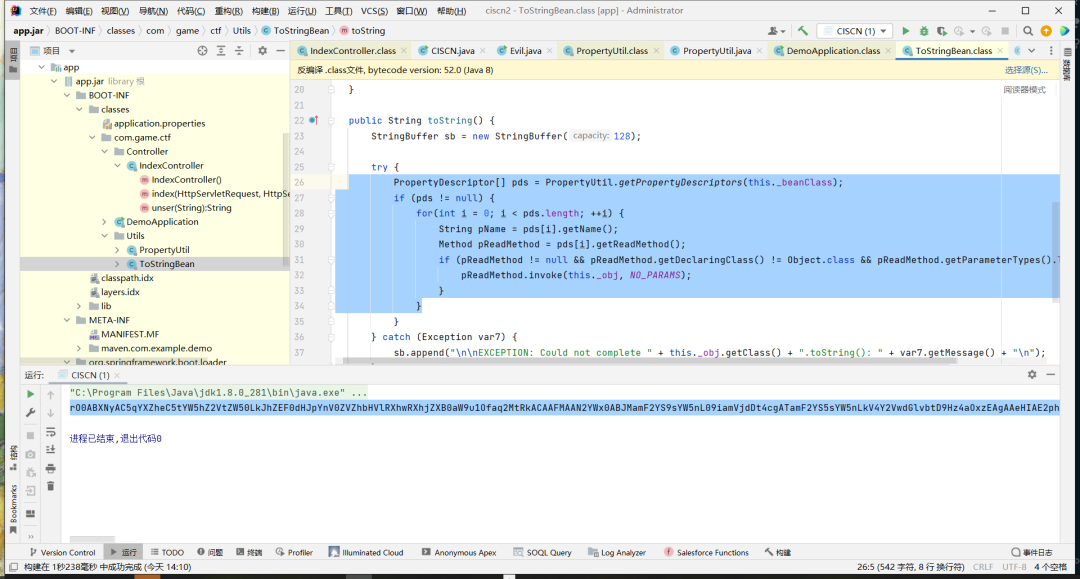Click toString breadcrumb in navigation bar
1080x579 pixels.
point(368,31)
